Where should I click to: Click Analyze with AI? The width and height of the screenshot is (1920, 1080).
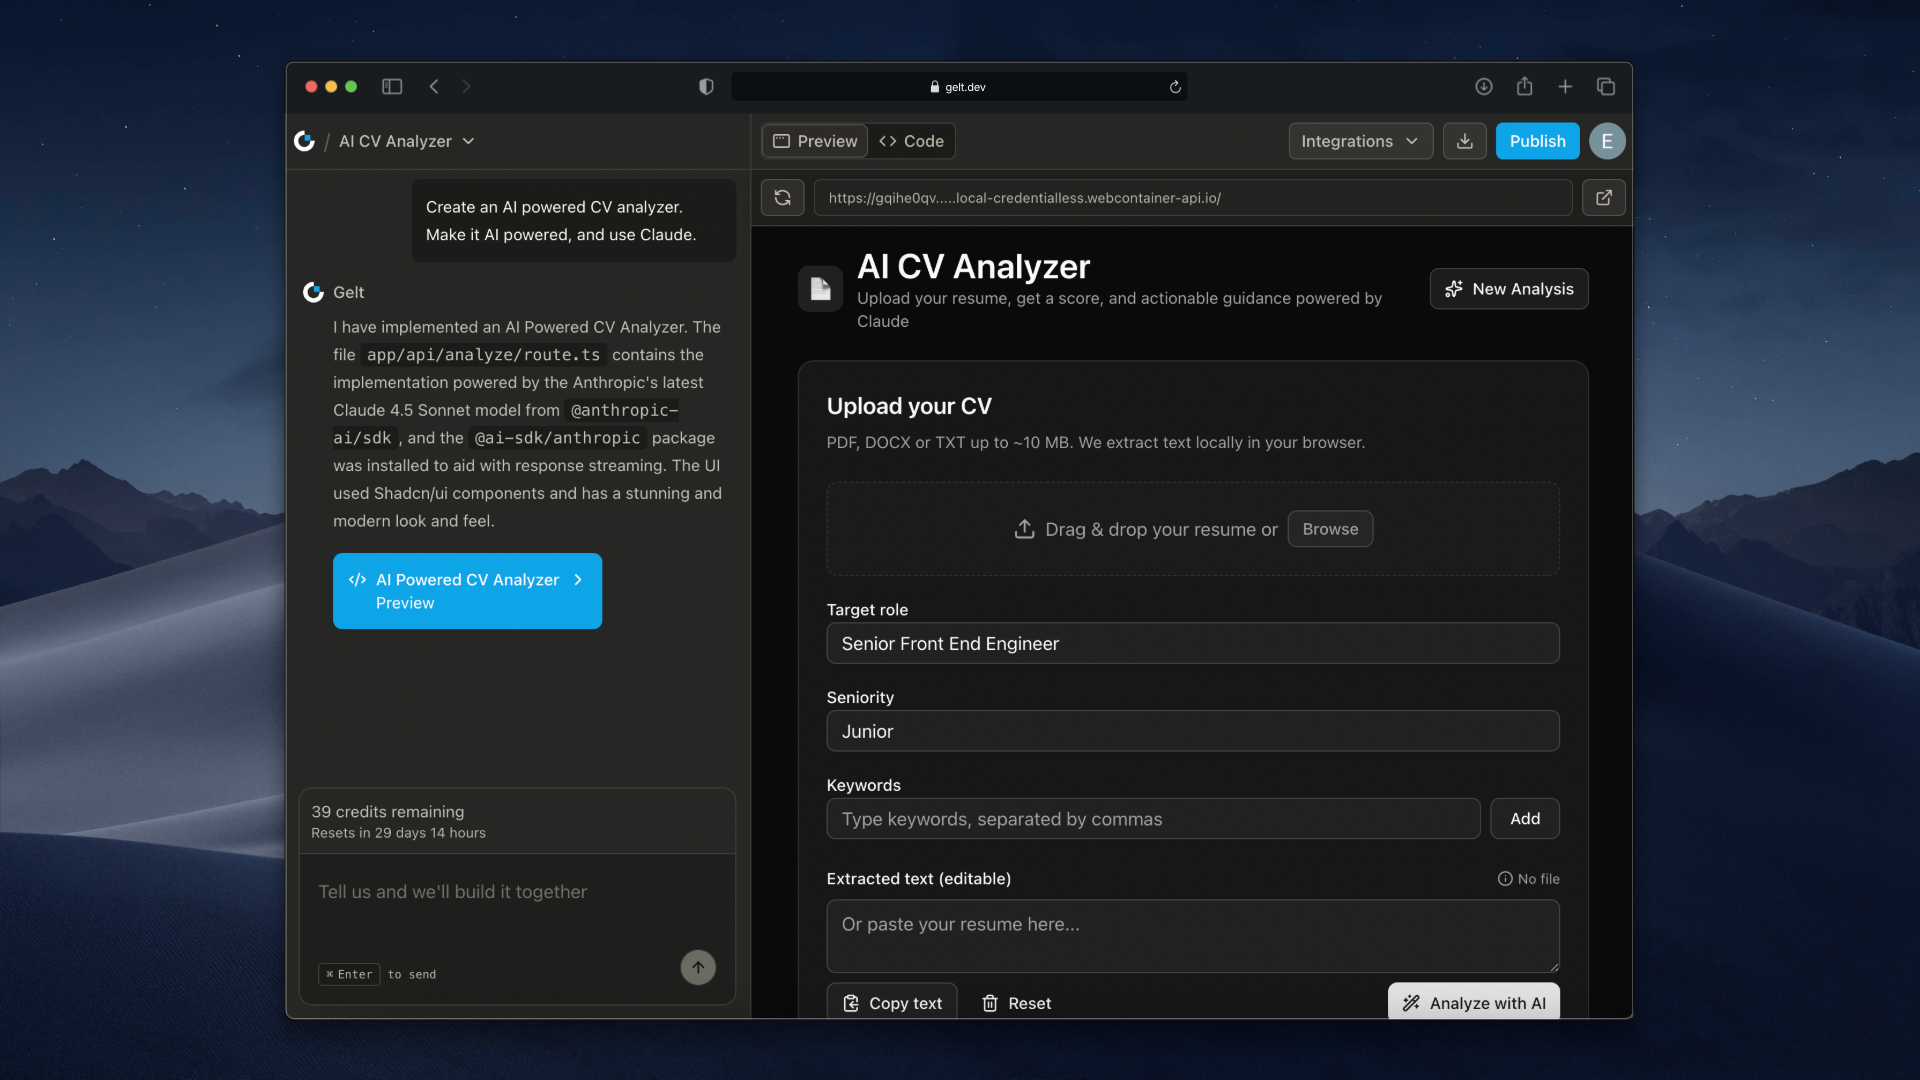(1473, 1003)
